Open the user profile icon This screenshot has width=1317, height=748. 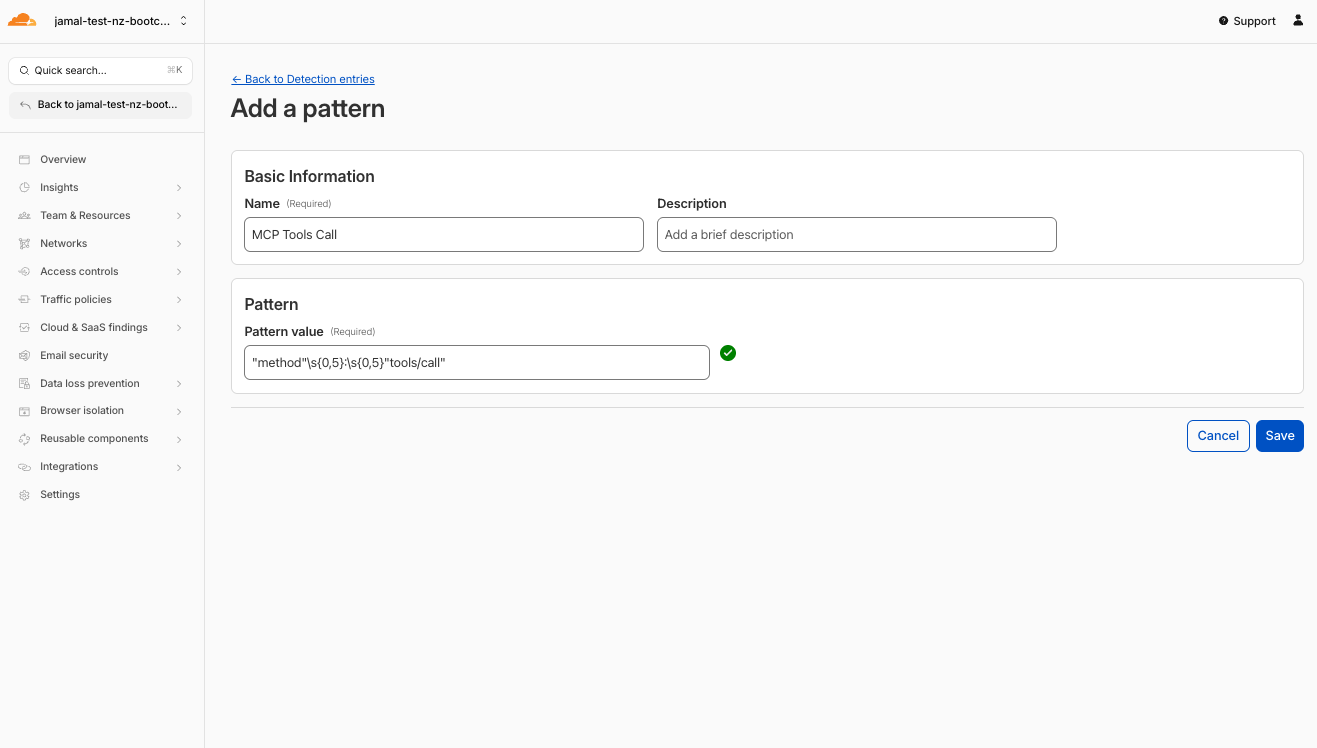1298,20
